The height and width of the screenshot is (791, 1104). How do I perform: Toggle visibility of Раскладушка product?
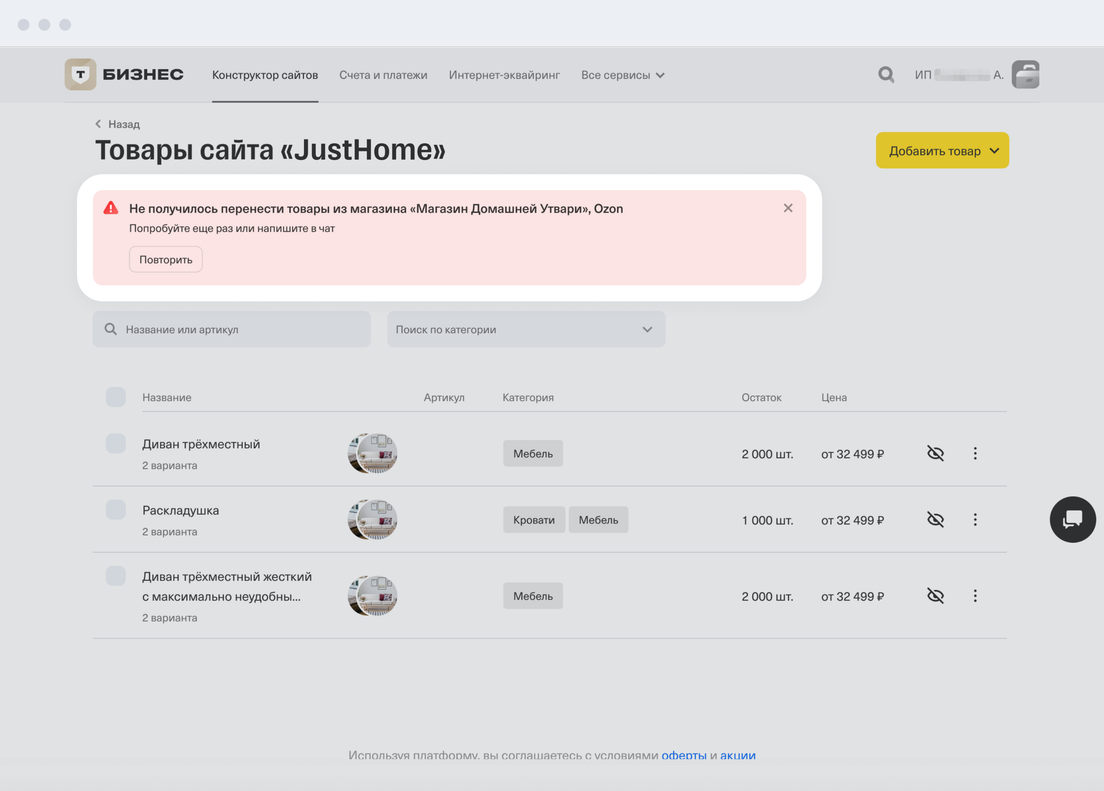tap(935, 520)
